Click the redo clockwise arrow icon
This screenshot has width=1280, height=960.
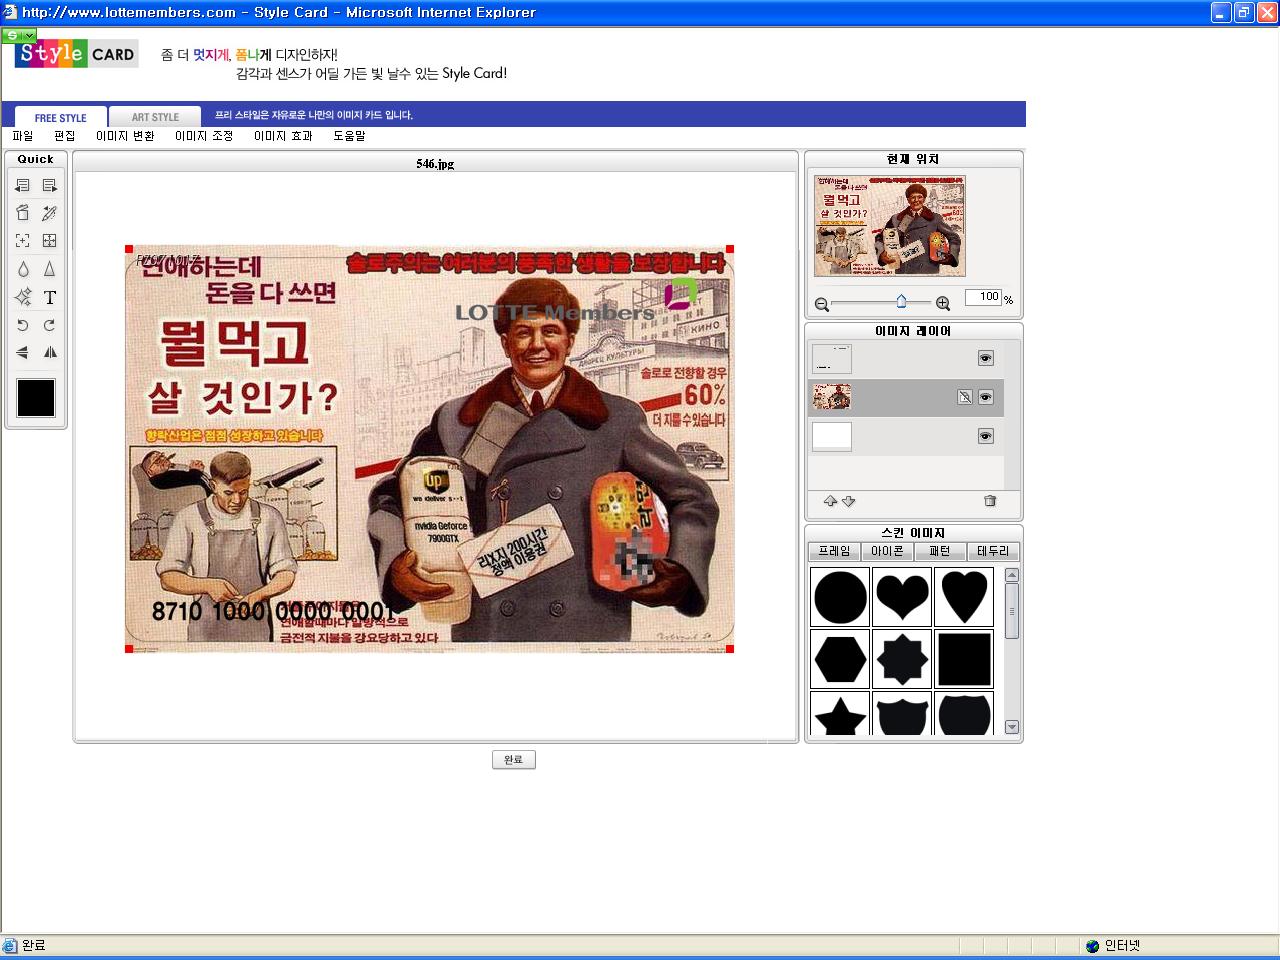[x=49, y=325]
